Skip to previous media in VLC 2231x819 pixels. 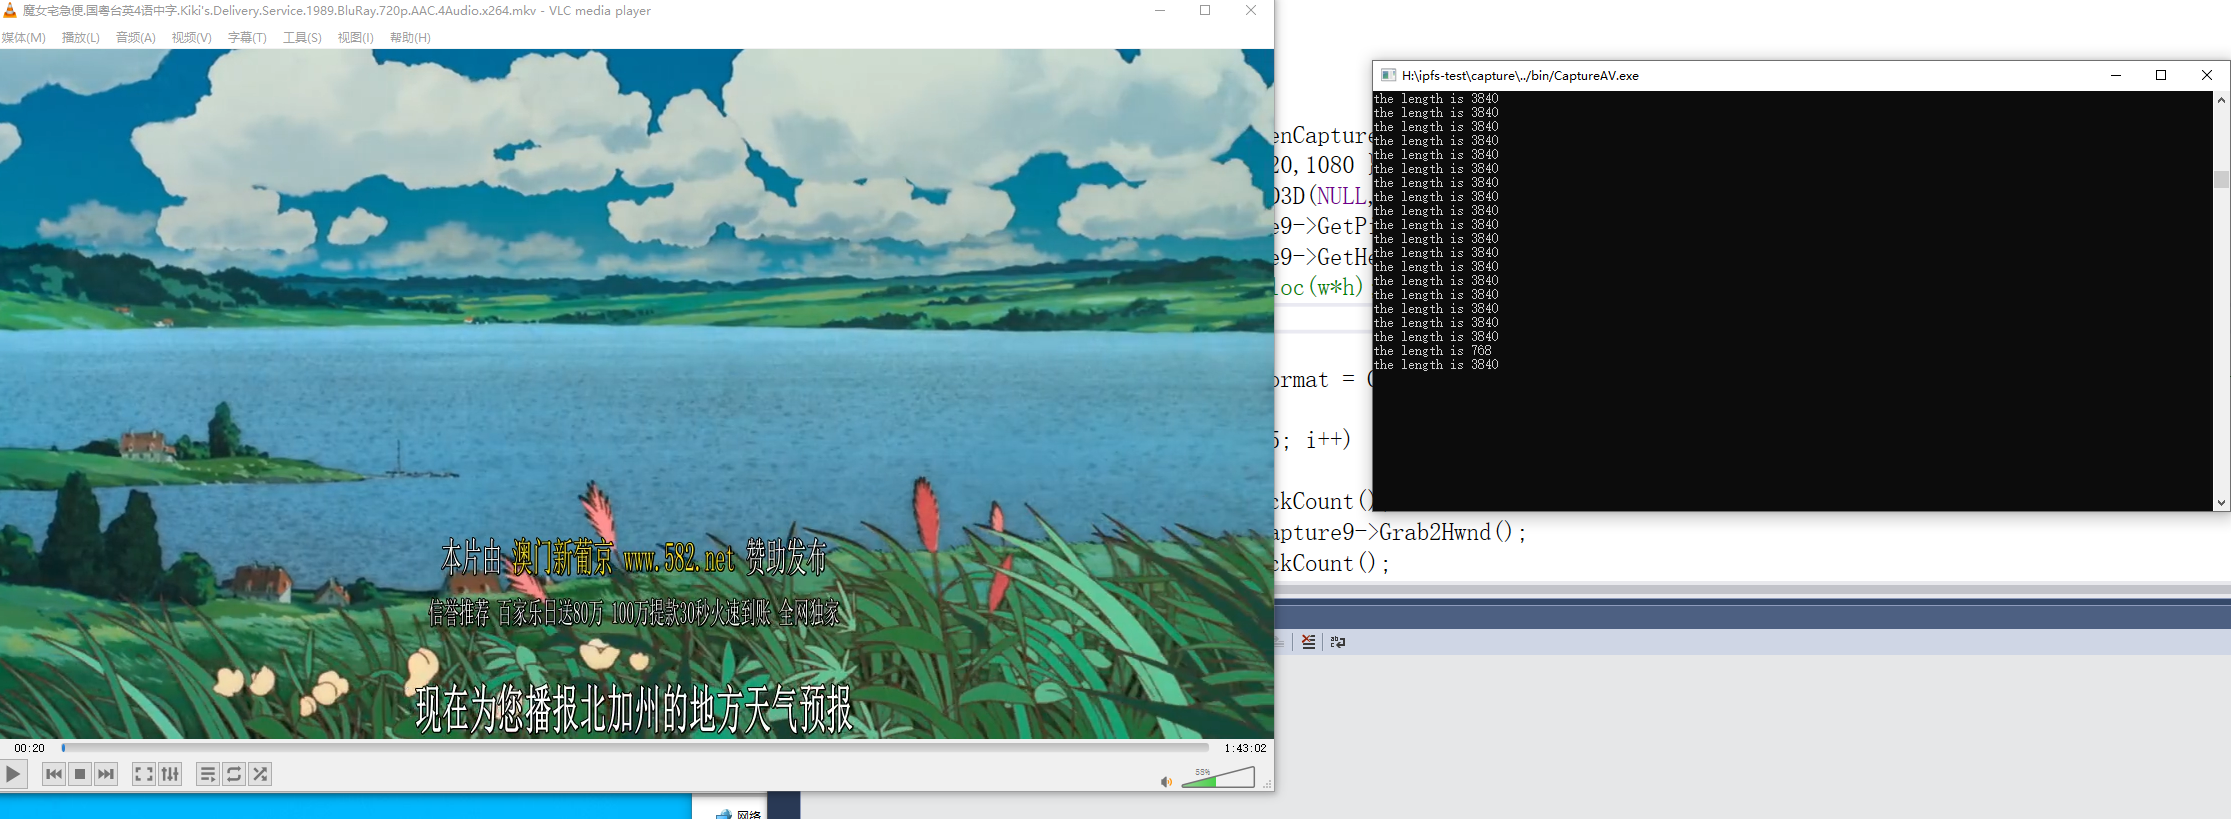[54, 774]
